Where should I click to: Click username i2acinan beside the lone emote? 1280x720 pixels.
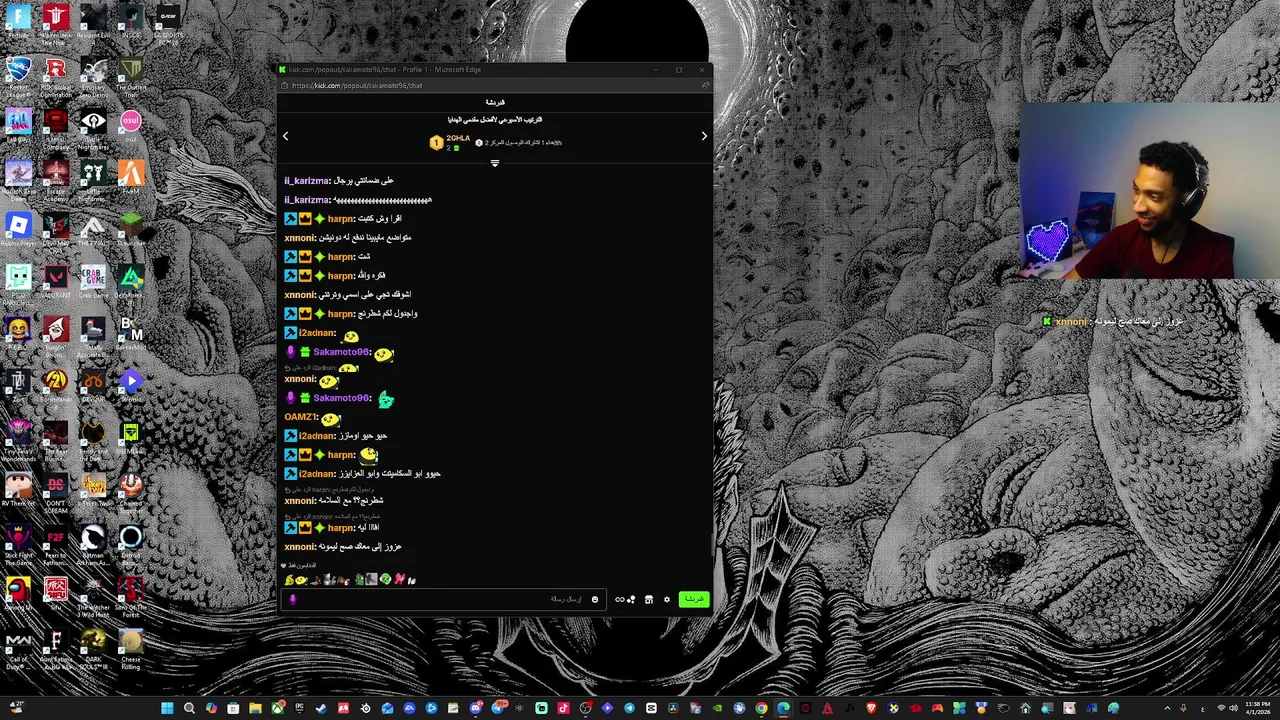tap(316, 333)
